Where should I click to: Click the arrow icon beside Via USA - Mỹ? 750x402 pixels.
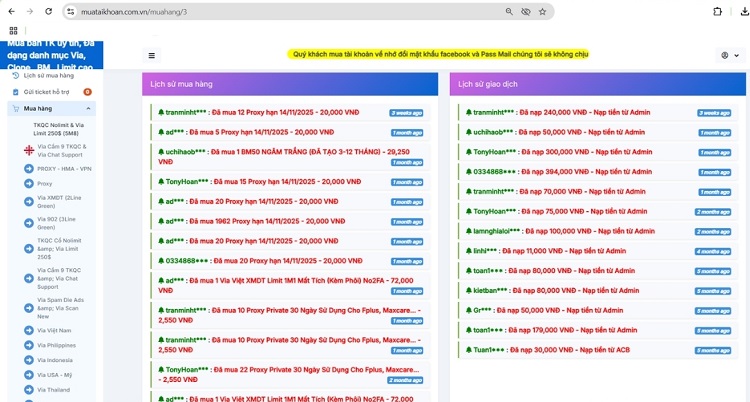click(x=29, y=375)
